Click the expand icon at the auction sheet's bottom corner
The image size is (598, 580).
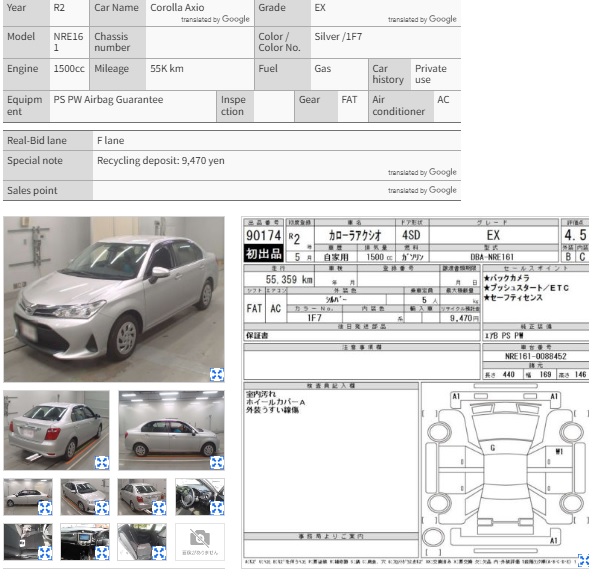584,560
